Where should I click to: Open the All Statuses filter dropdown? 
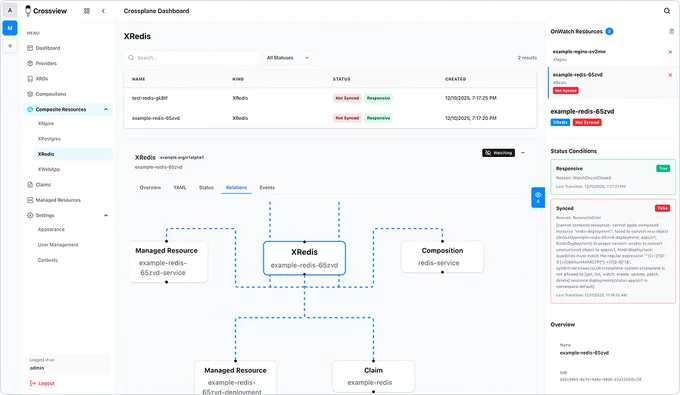tap(288, 58)
